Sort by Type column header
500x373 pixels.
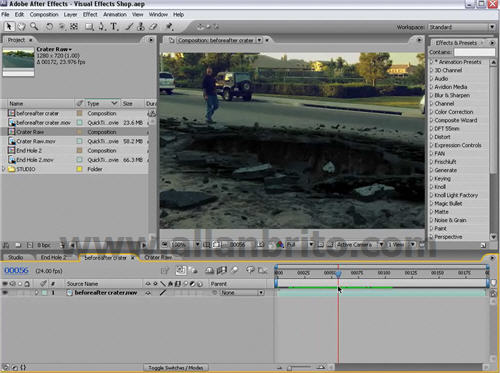click(x=102, y=103)
